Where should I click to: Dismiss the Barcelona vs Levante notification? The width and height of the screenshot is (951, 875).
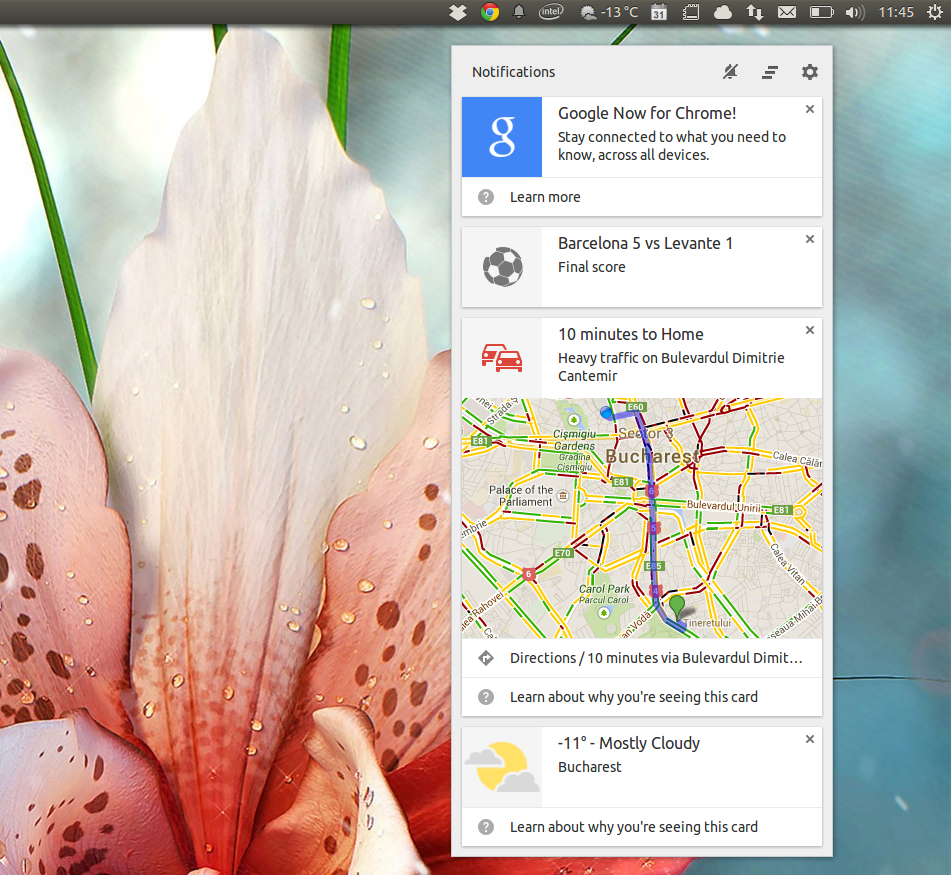click(809, 239)
